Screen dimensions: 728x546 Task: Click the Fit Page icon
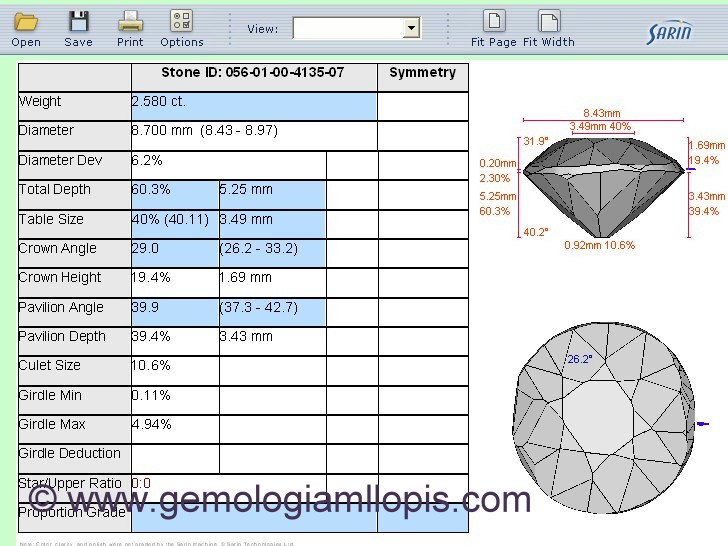tap(494, 21)
